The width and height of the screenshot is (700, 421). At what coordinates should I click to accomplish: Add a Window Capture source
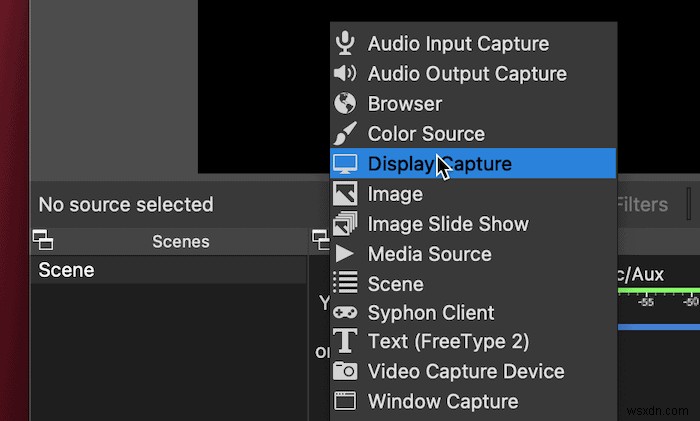(x=443, y=402)
